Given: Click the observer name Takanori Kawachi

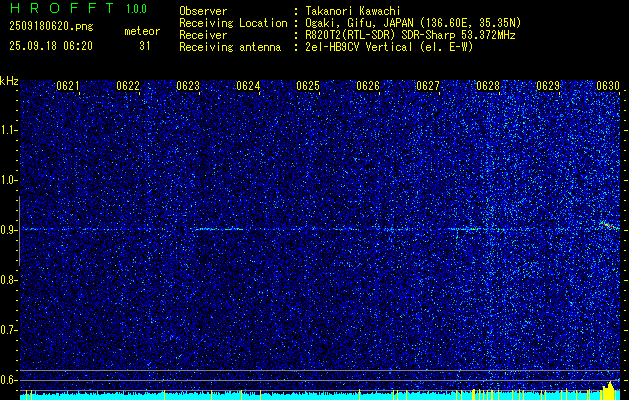Looking at the screenshot, I should click(353, 11).
